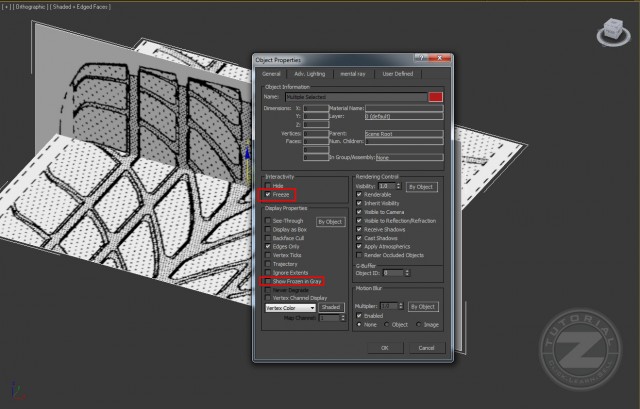Switch to the General tab

(271, 74)
